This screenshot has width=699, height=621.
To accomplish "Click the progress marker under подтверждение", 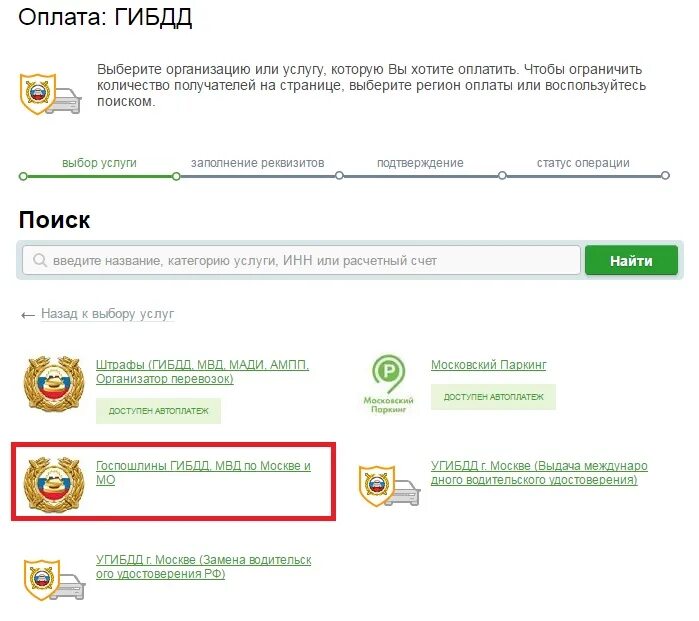I will coord(502,176).
